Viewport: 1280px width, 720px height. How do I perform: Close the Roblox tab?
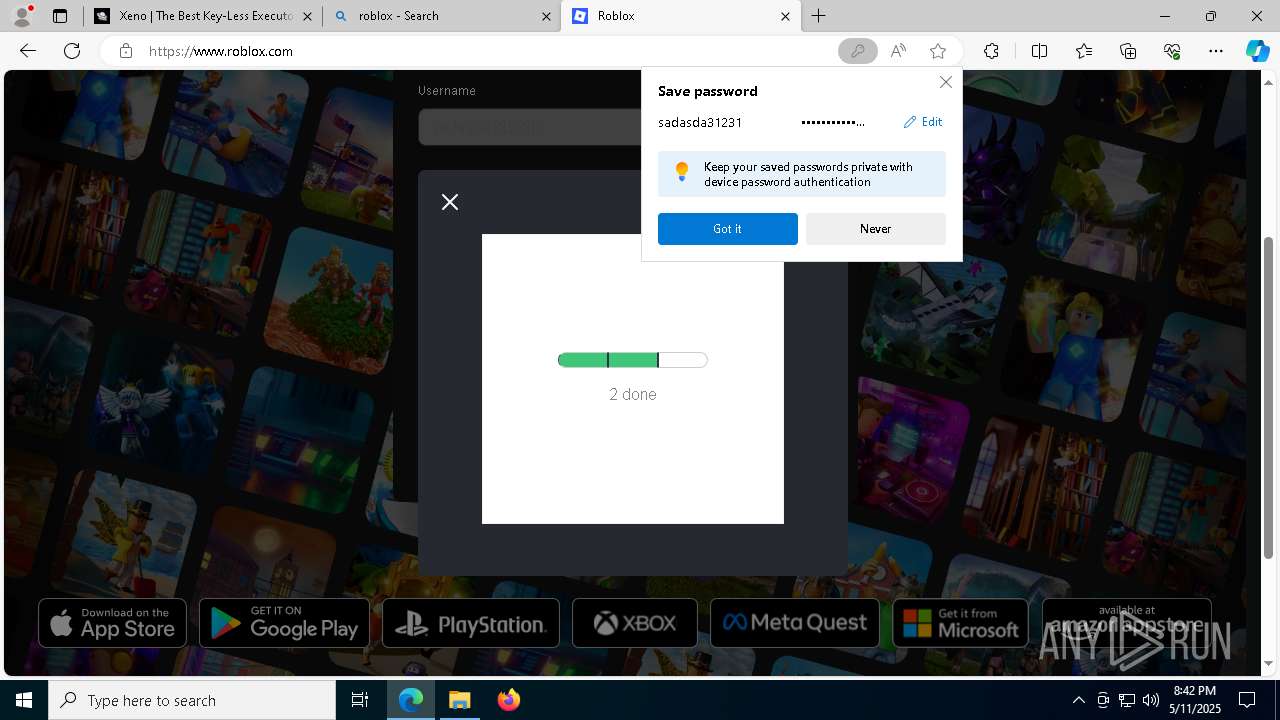[785, 16]
